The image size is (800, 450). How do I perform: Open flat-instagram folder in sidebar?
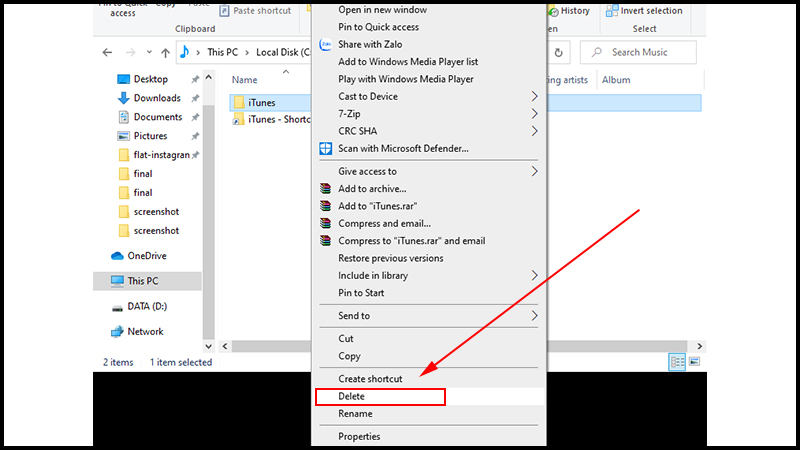[161, 155]
